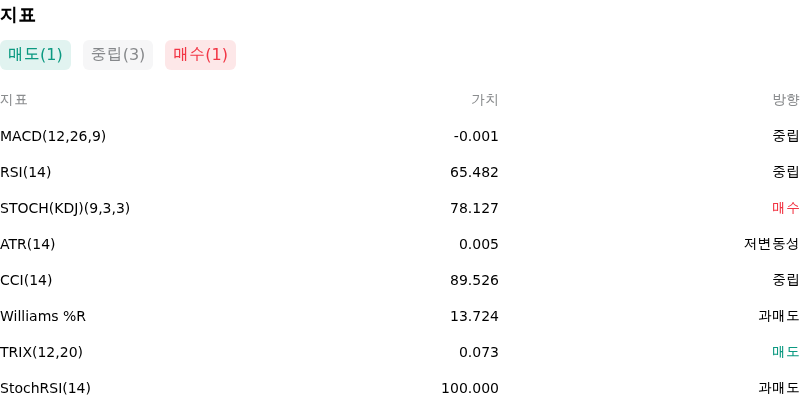Open the MACD(12,26,9) indicator row

[400, 136]
